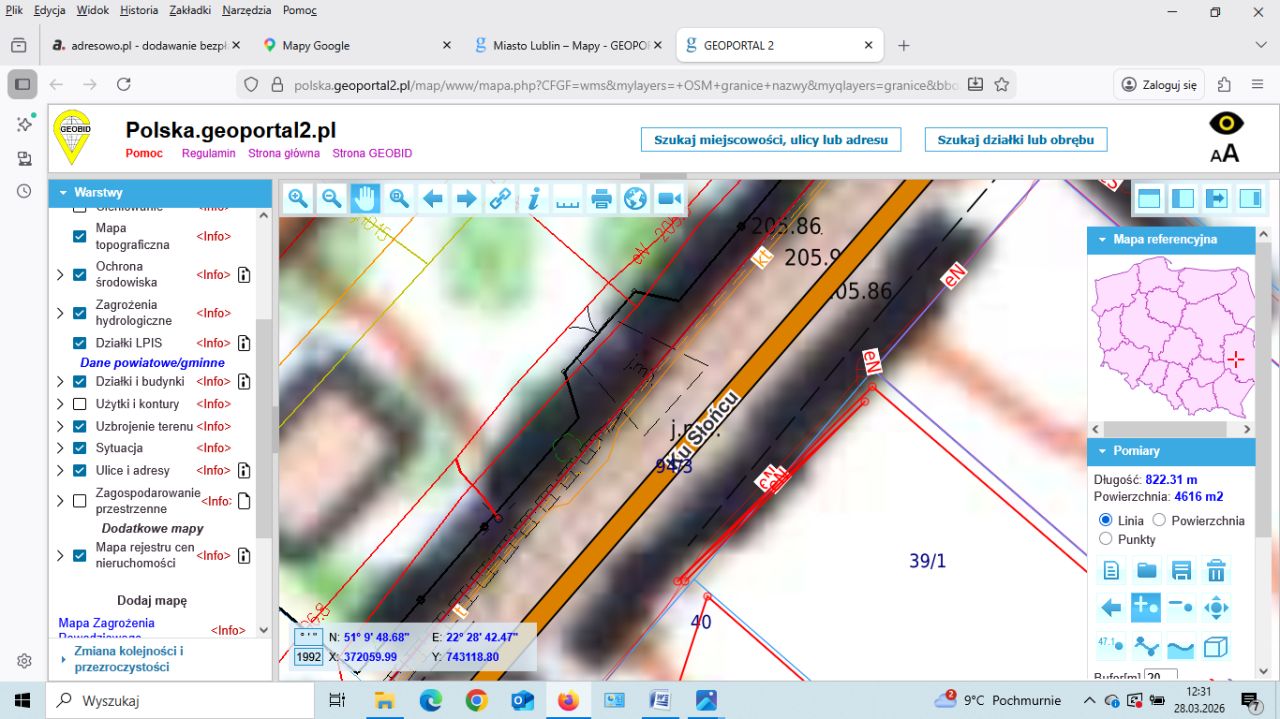Select the Powierzchnia radio button
Image resolution: width=1280 pixels, height=719 pixels.
pyautogui.click(x=1159, y=520)
